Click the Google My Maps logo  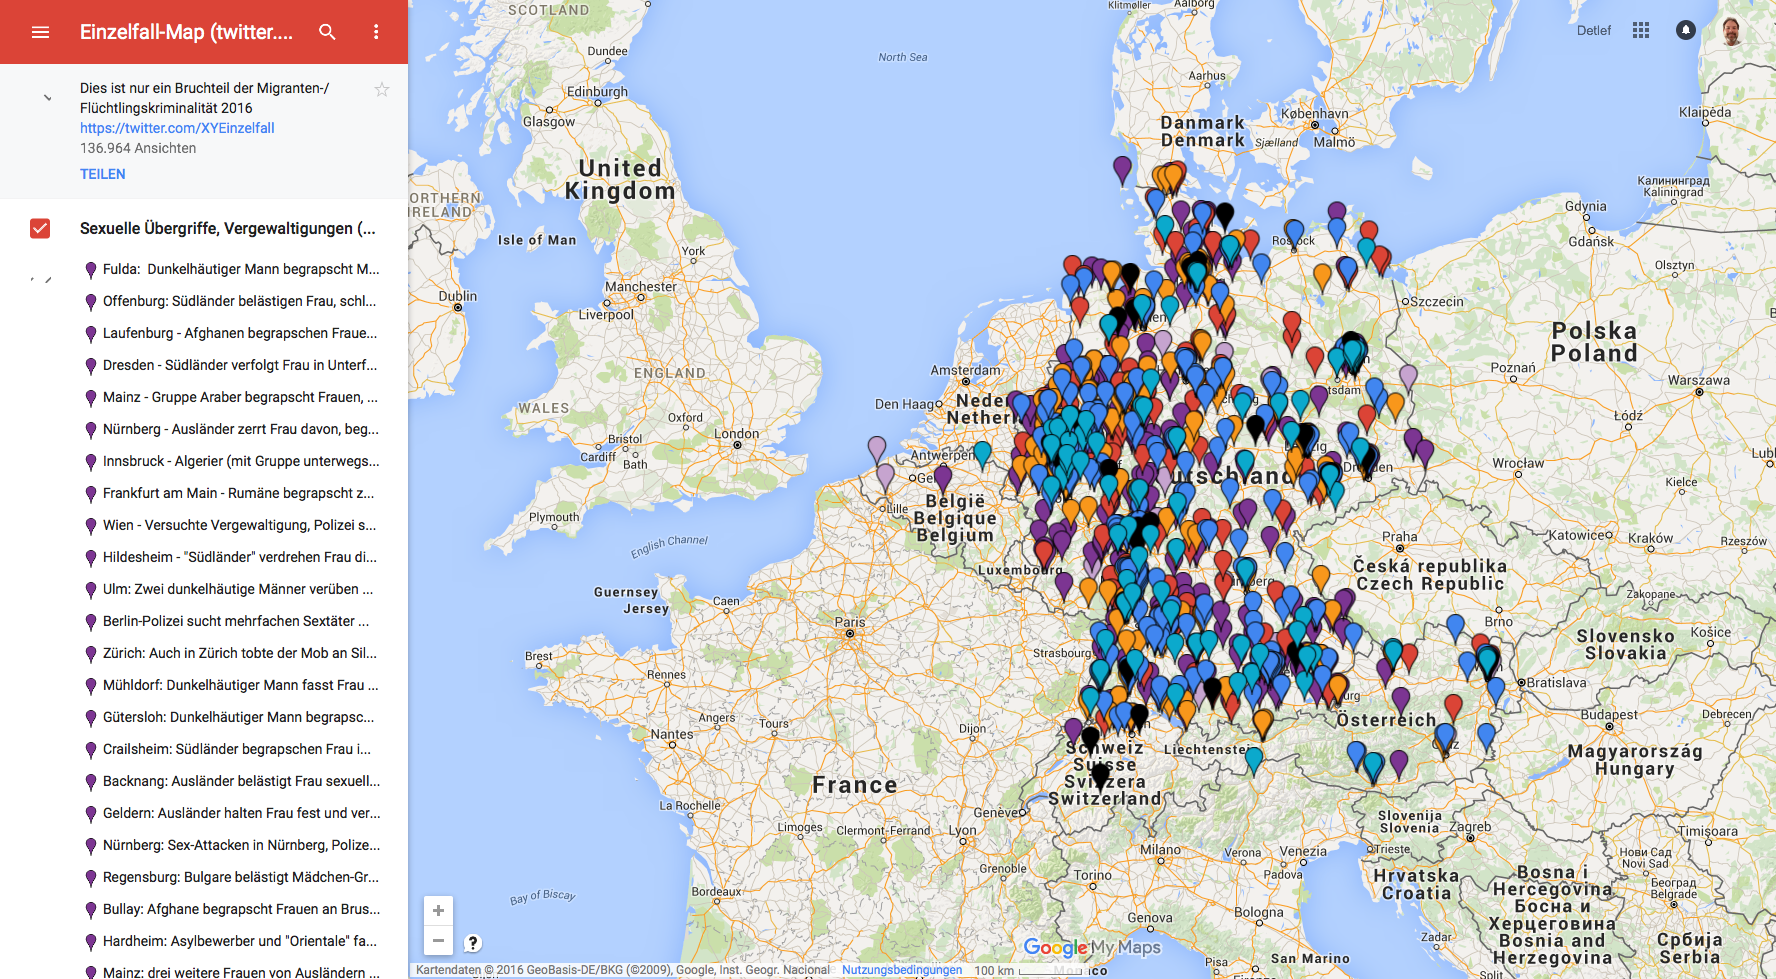[x=1092, y=947]
